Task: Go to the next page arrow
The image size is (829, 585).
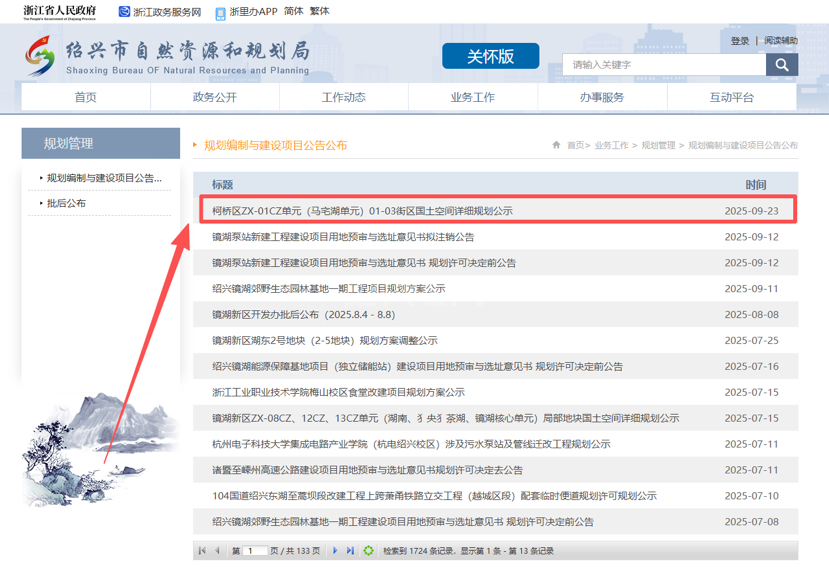Action: pyautogui.click(x=335, y=551)
